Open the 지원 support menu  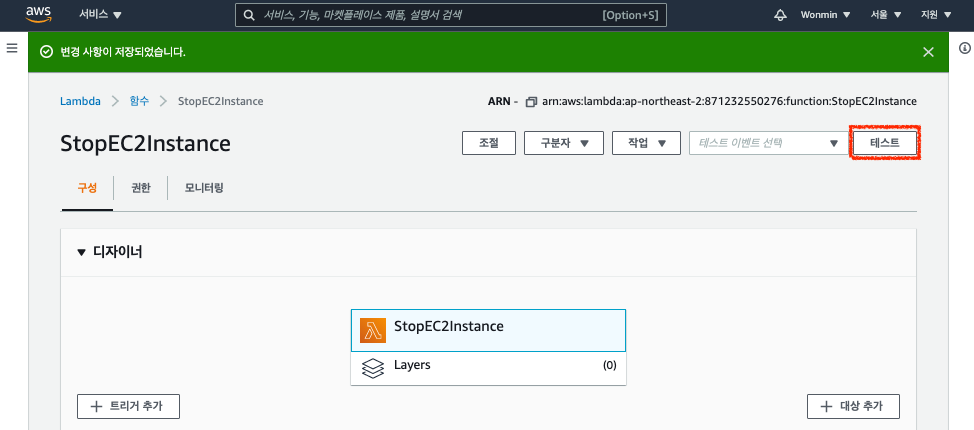pyautogui.click(x=936, y=15)
